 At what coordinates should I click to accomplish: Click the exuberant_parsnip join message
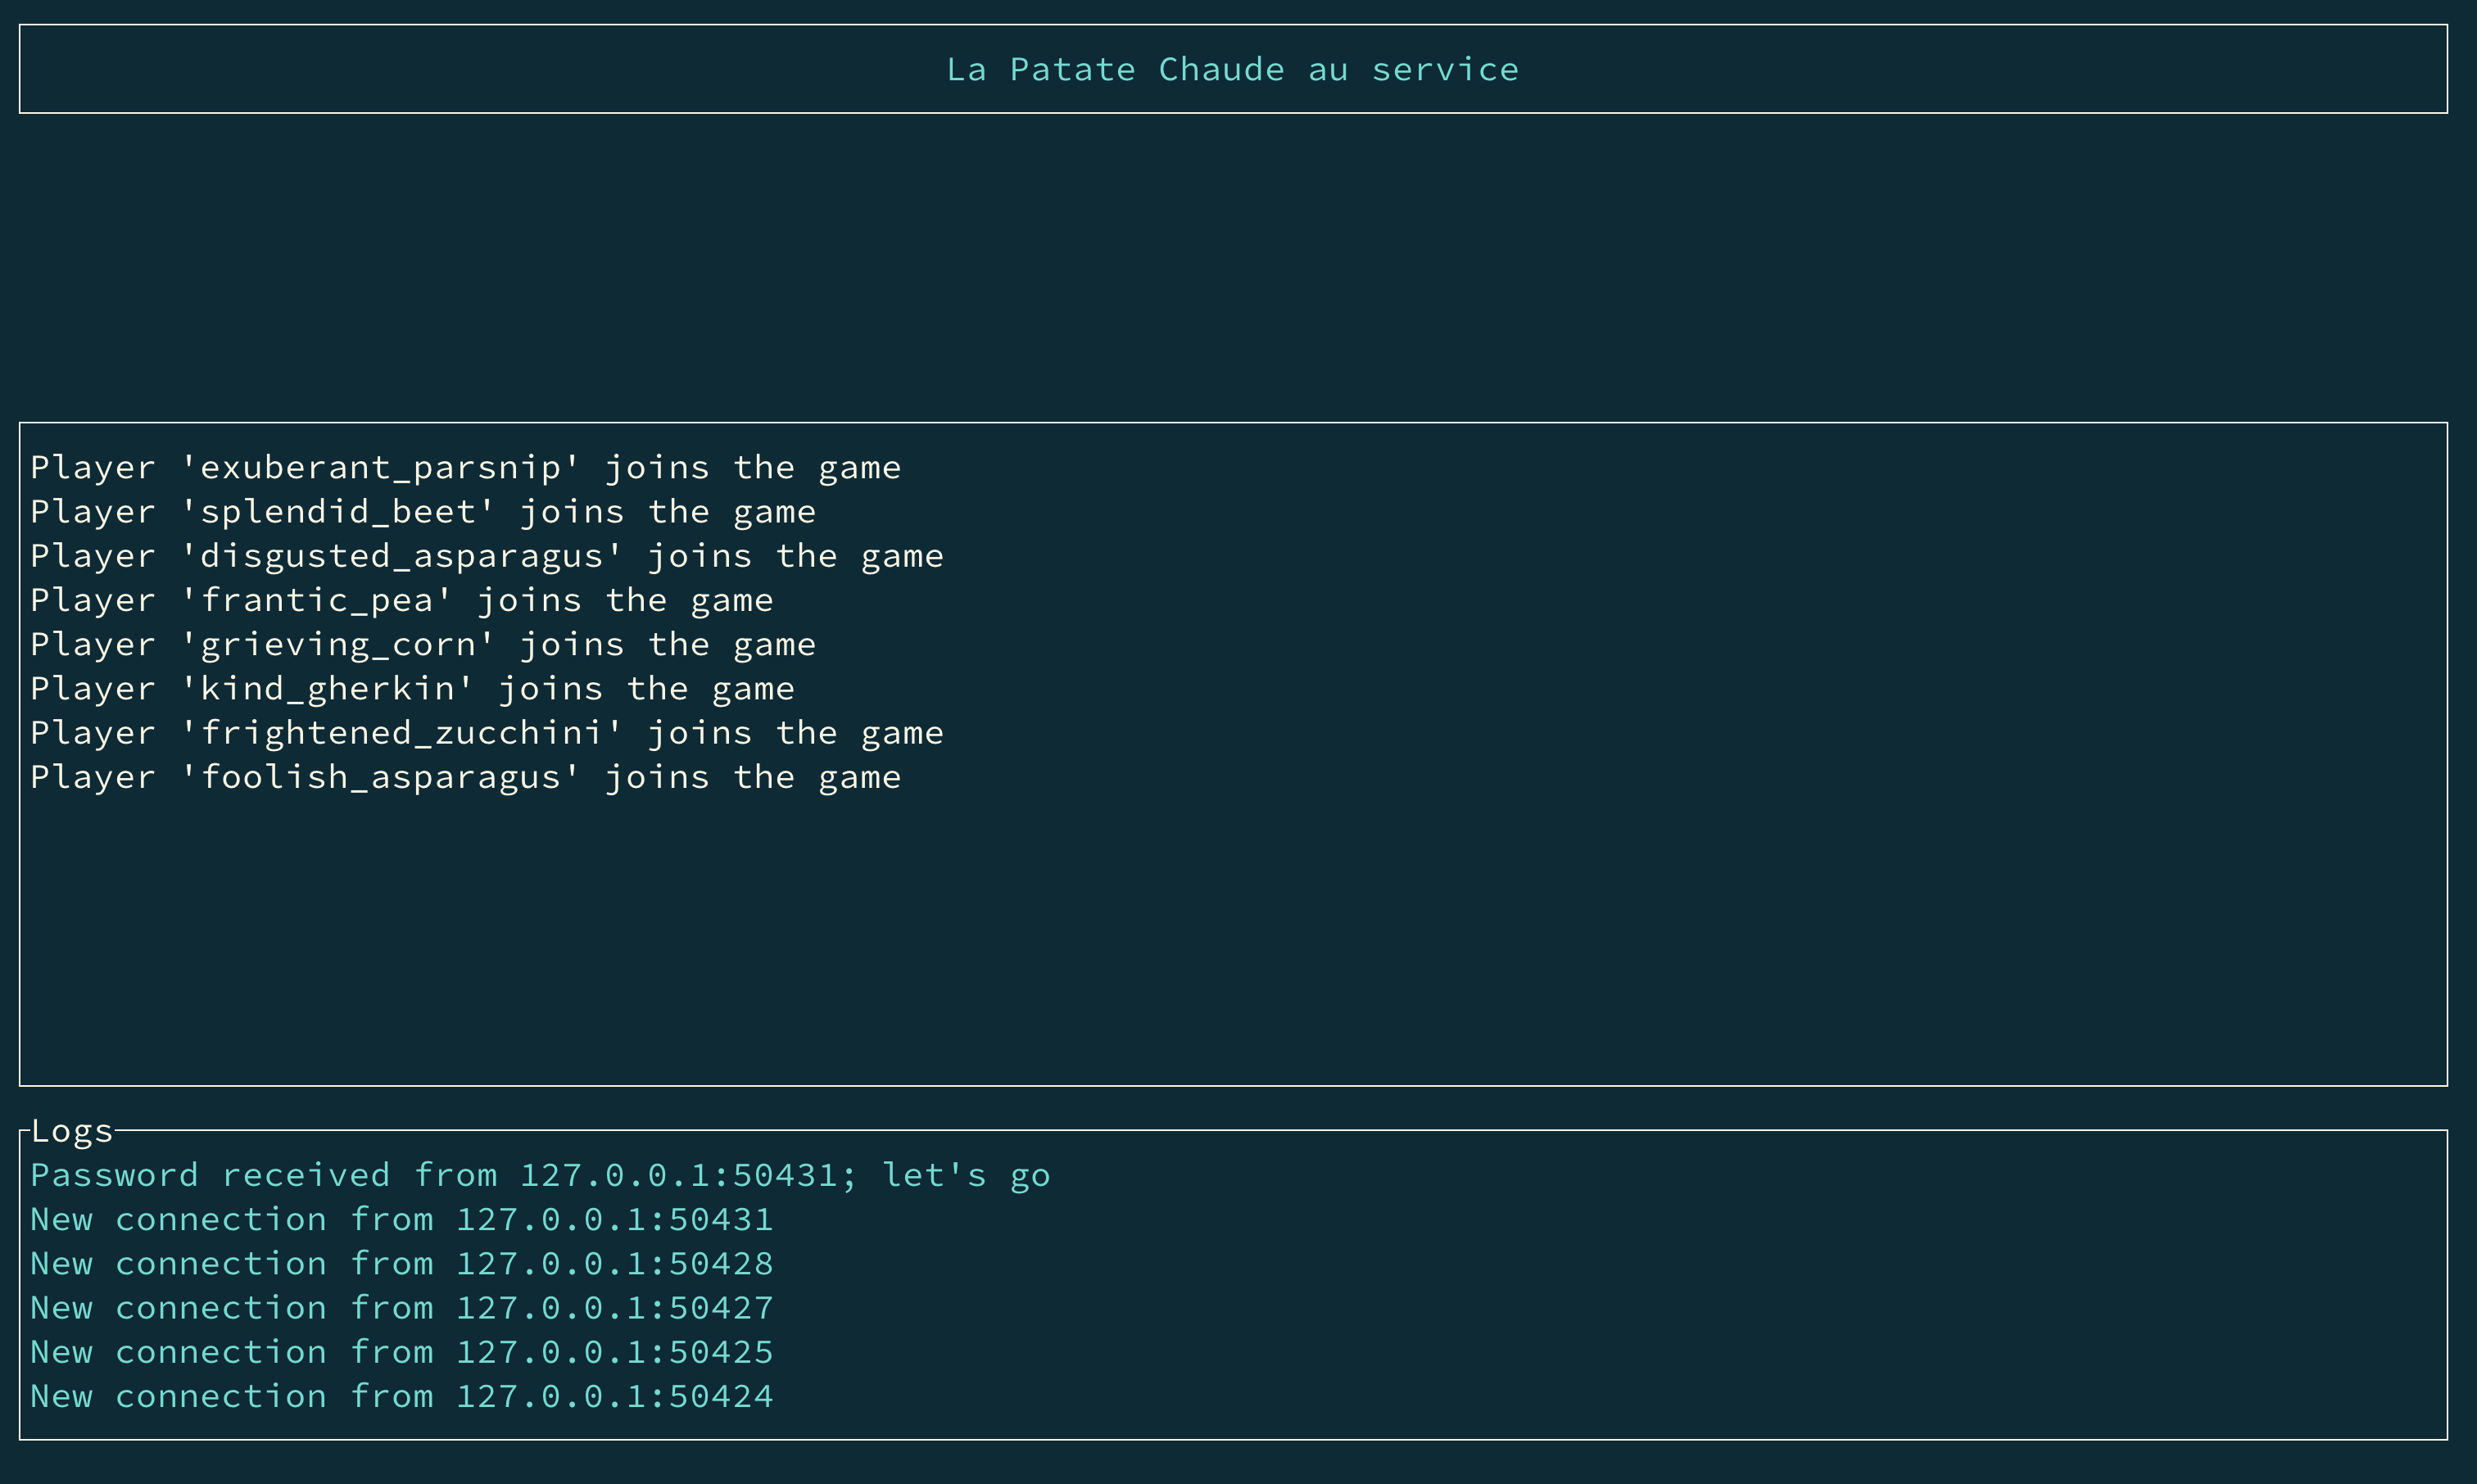click(x=465, y=467)
